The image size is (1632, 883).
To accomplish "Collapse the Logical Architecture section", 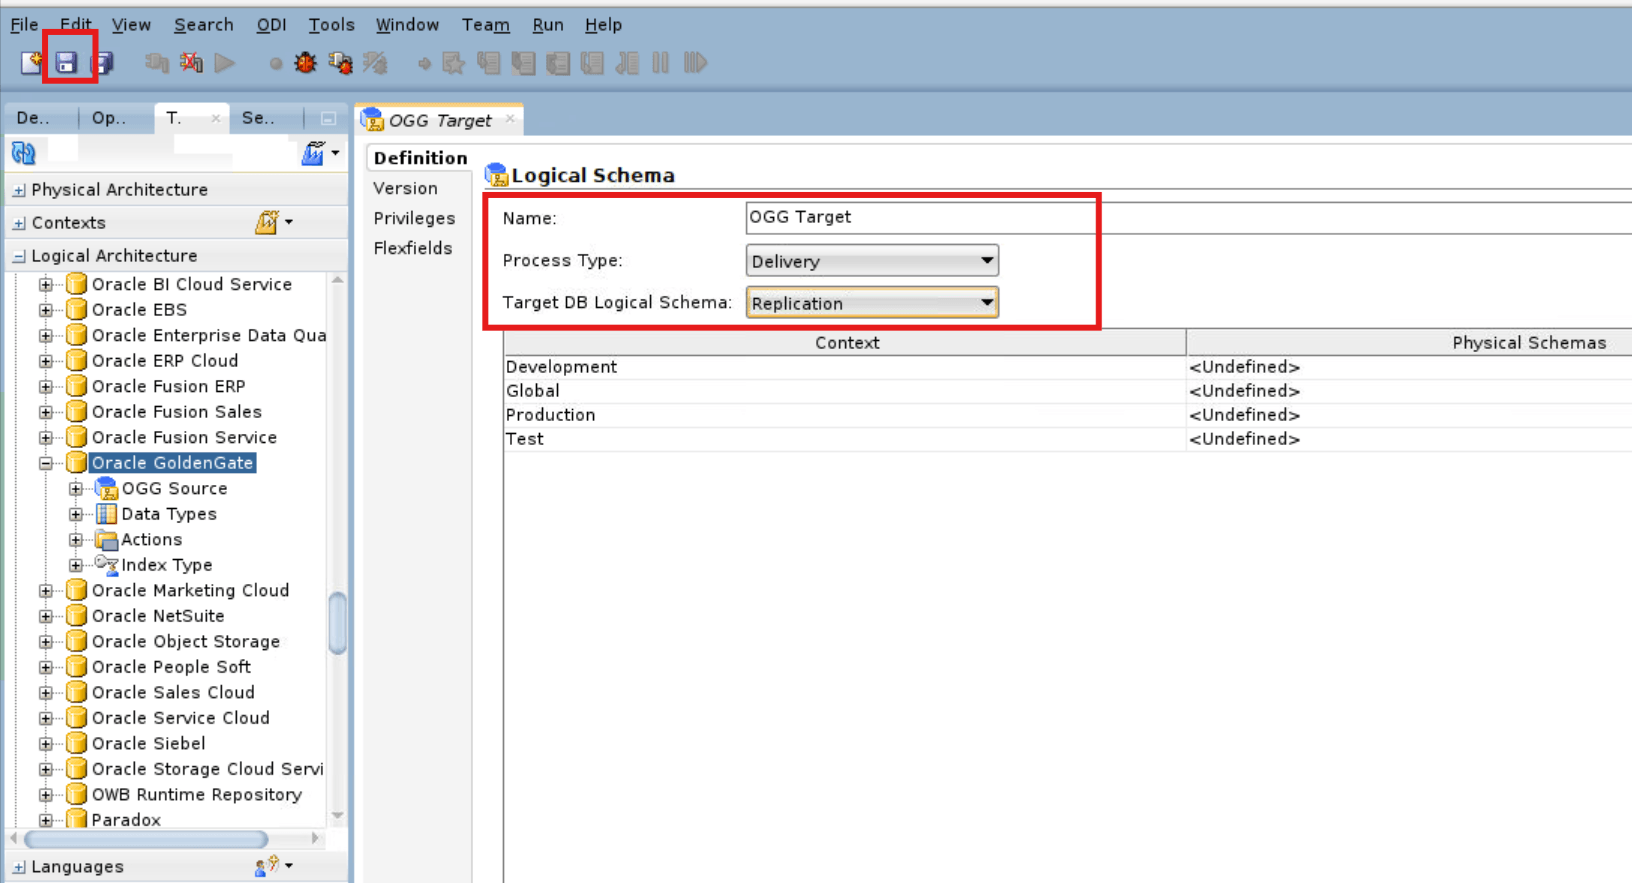I will pyautogui.click(x=19, y=256).
